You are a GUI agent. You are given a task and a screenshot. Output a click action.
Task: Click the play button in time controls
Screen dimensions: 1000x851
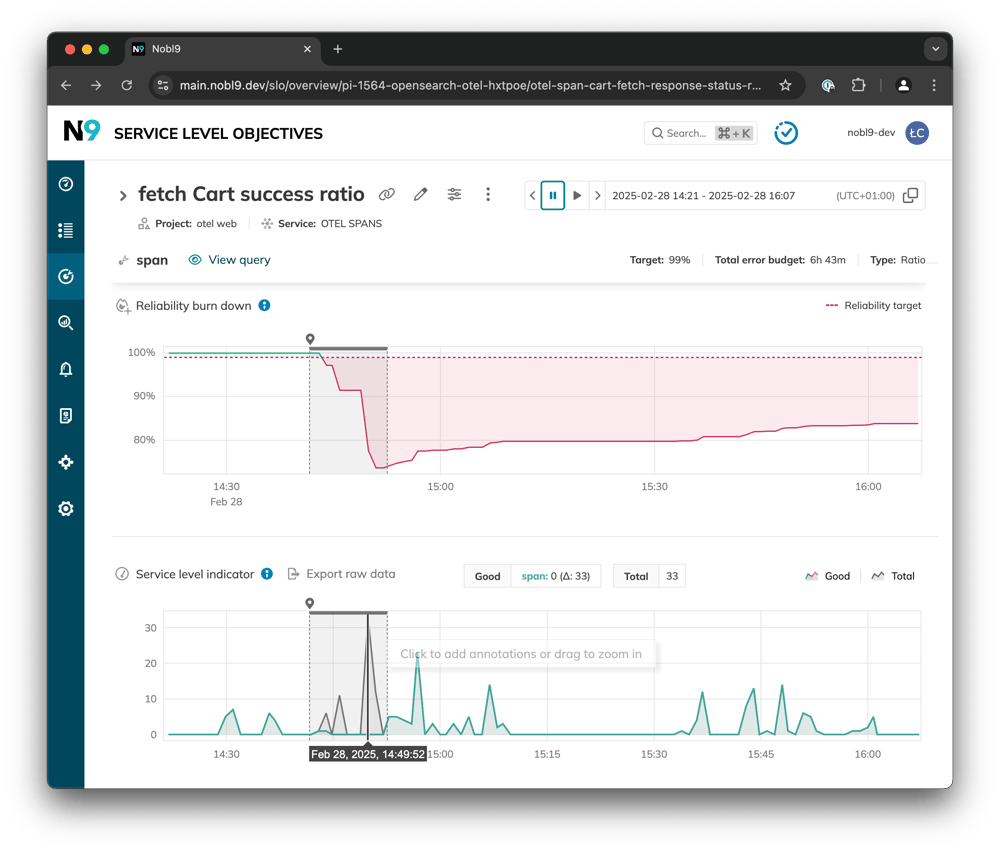point(577,196)
